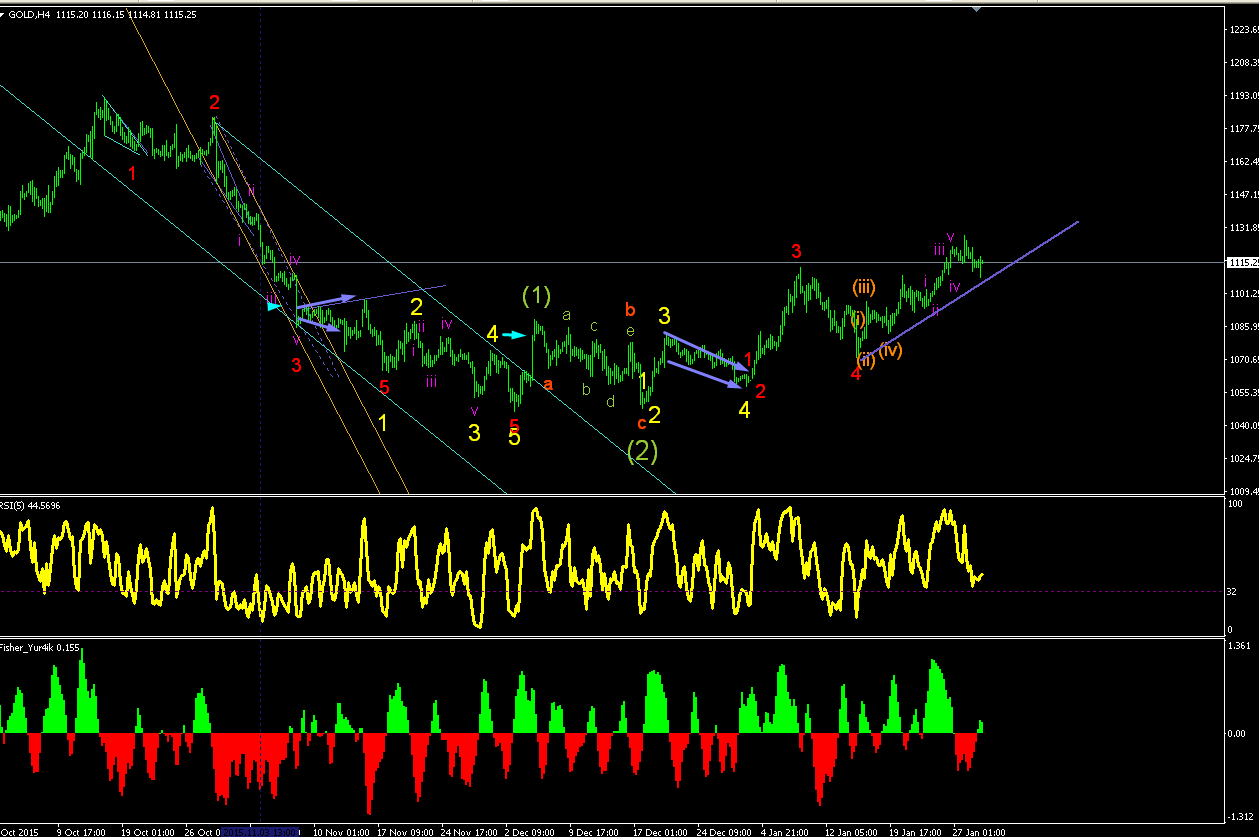Click the red c wave label

pyautogui.click(x=641, y=423)
